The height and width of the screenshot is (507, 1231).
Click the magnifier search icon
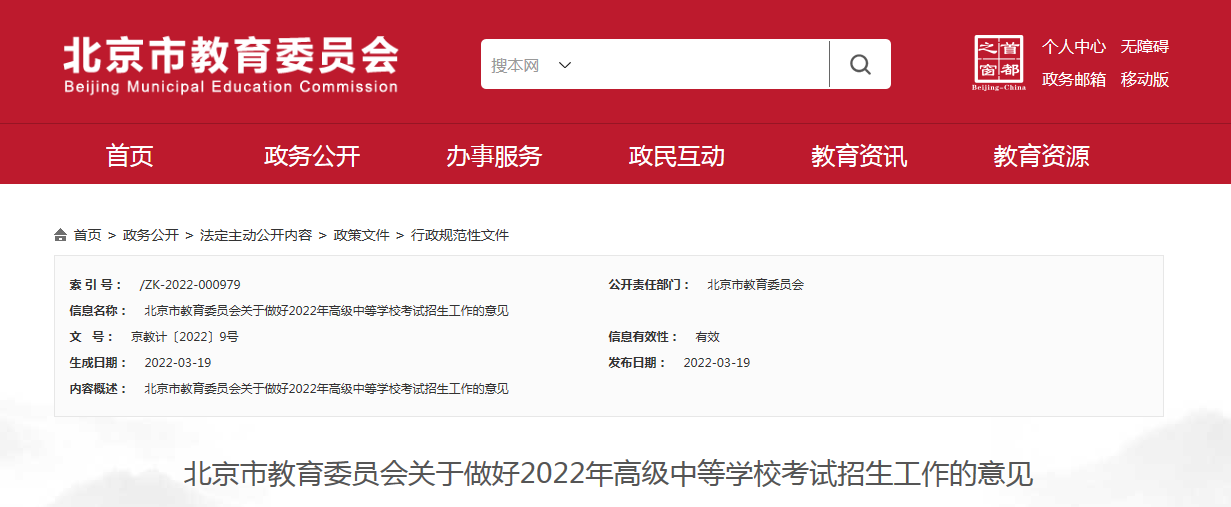860,64
